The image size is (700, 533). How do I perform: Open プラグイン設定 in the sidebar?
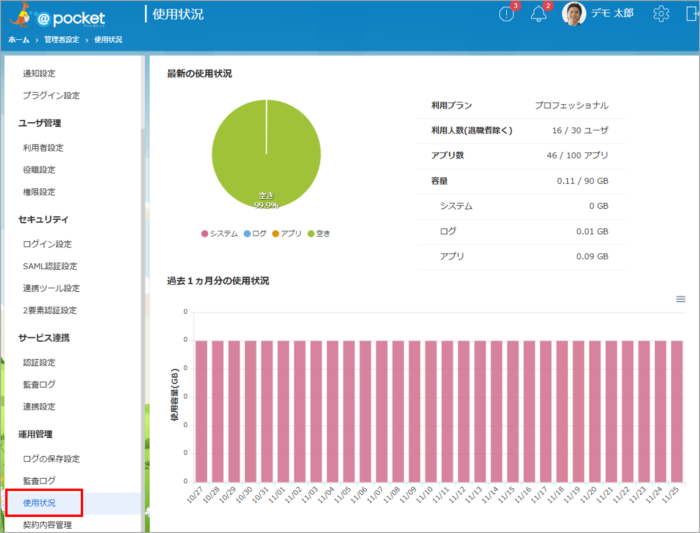51,95
